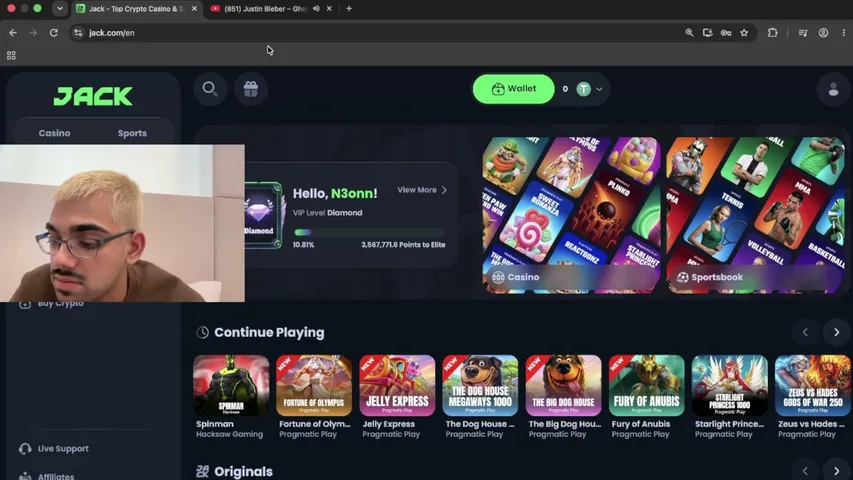Image resolution: width=853 pixels, height=480 pixels.
Task: Switch to the Sports tab in the sidebar
Action: [x=132, y=133]
